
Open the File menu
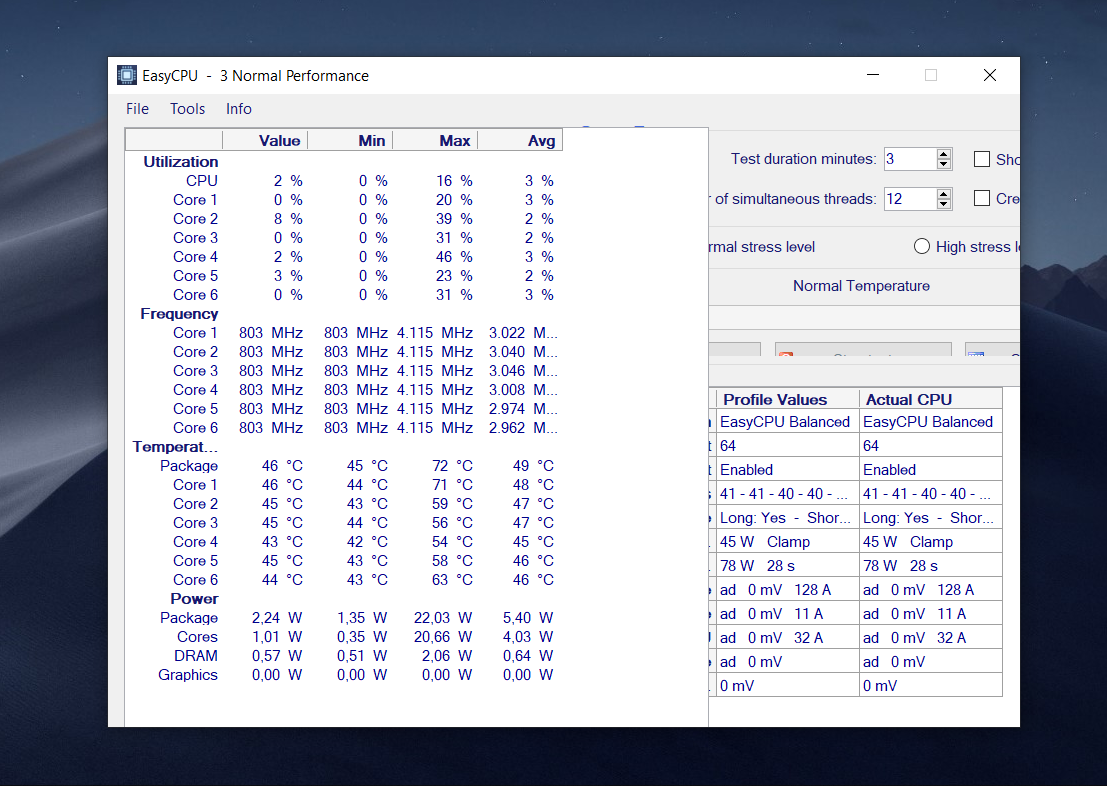coord(137,109)
